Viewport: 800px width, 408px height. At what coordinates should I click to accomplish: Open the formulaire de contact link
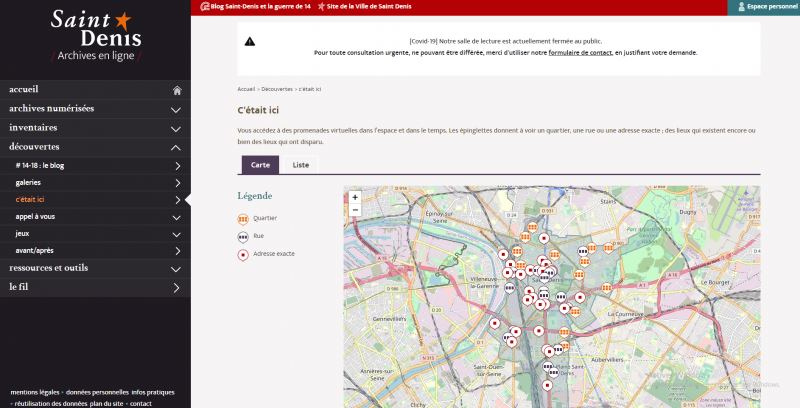[579, 52]
